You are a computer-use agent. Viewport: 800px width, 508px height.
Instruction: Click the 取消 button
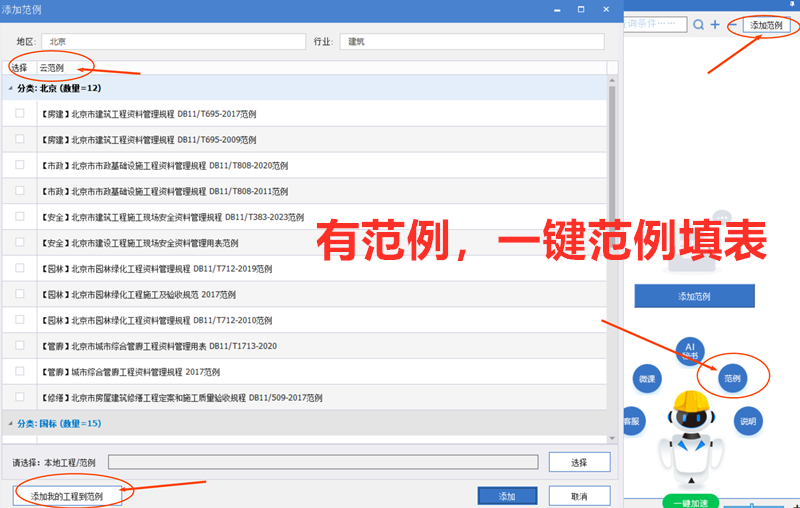click(579, 496)
